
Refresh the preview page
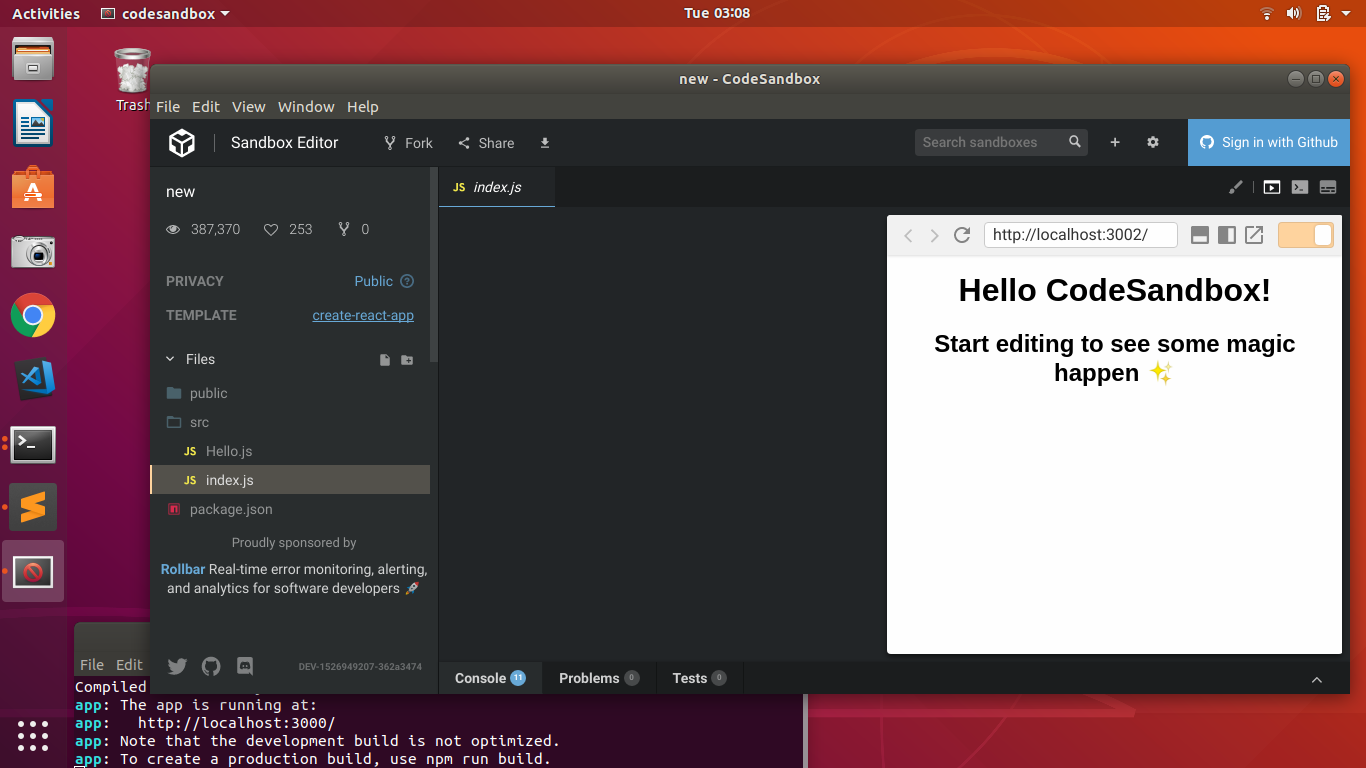coord(962,235)
